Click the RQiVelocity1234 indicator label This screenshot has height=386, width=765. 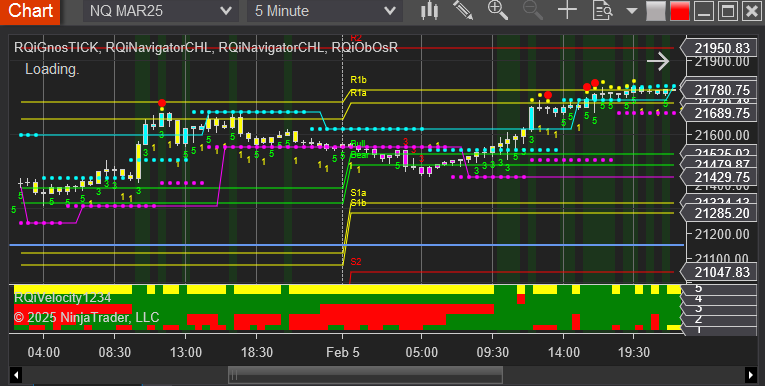tap(62, 297)
